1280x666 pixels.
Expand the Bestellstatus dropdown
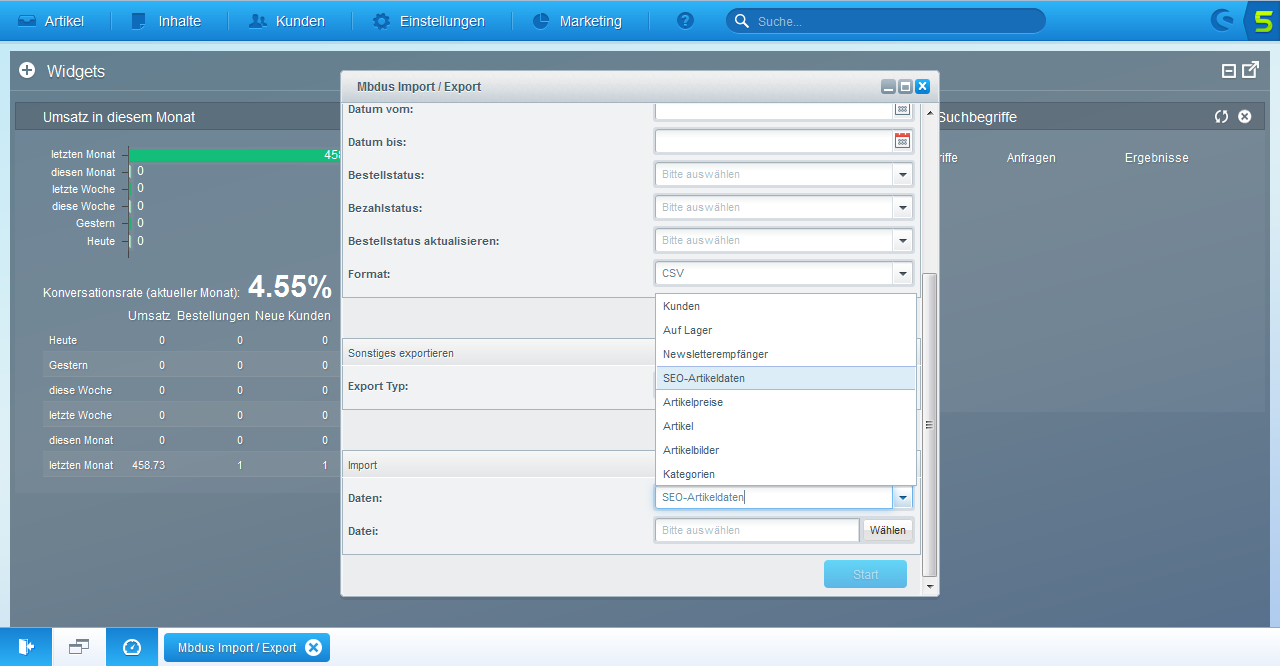point(902,175)
